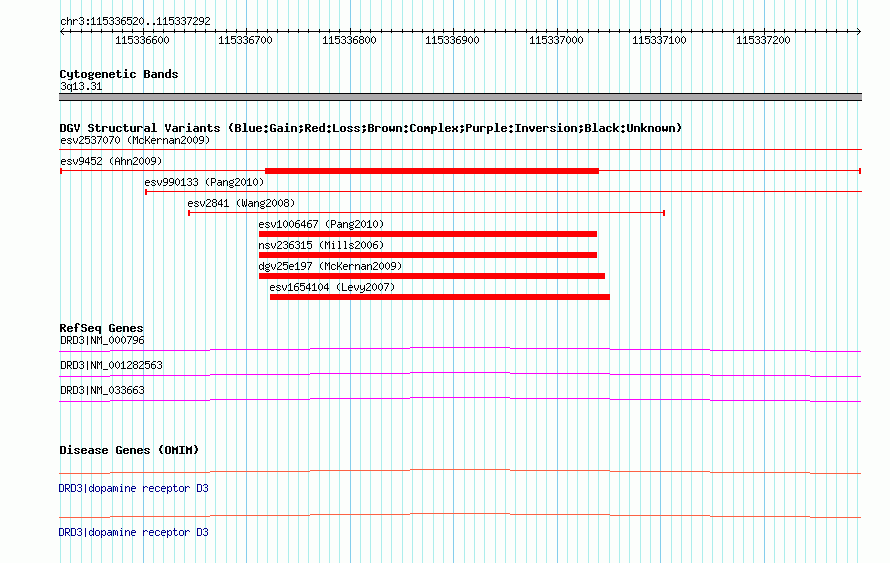
Task: Click the 3q13.31 band label
Action: (x=81, y=86)
